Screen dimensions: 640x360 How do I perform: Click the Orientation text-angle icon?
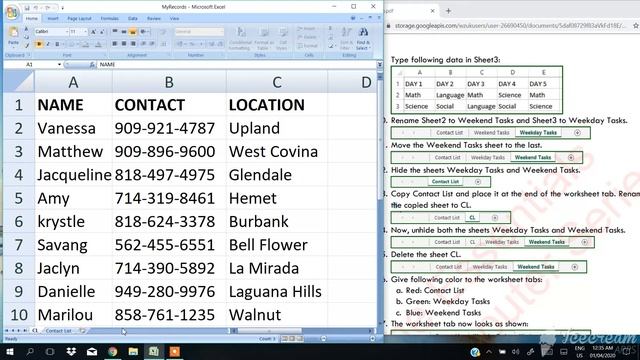click(x=144, y=31)
